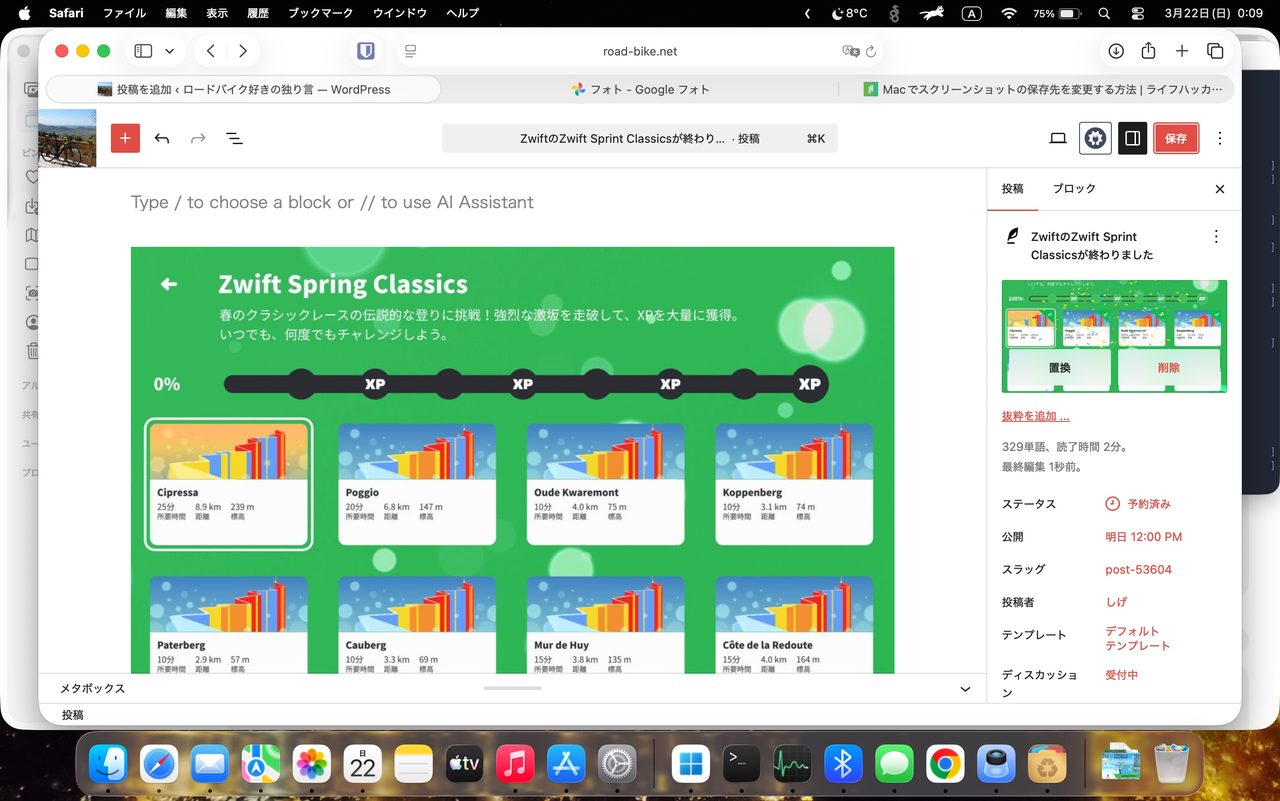The width and height of the screenshot is (1280, 801).
Task: Select the Cipressa route card in image
Action: click(229, 484)
